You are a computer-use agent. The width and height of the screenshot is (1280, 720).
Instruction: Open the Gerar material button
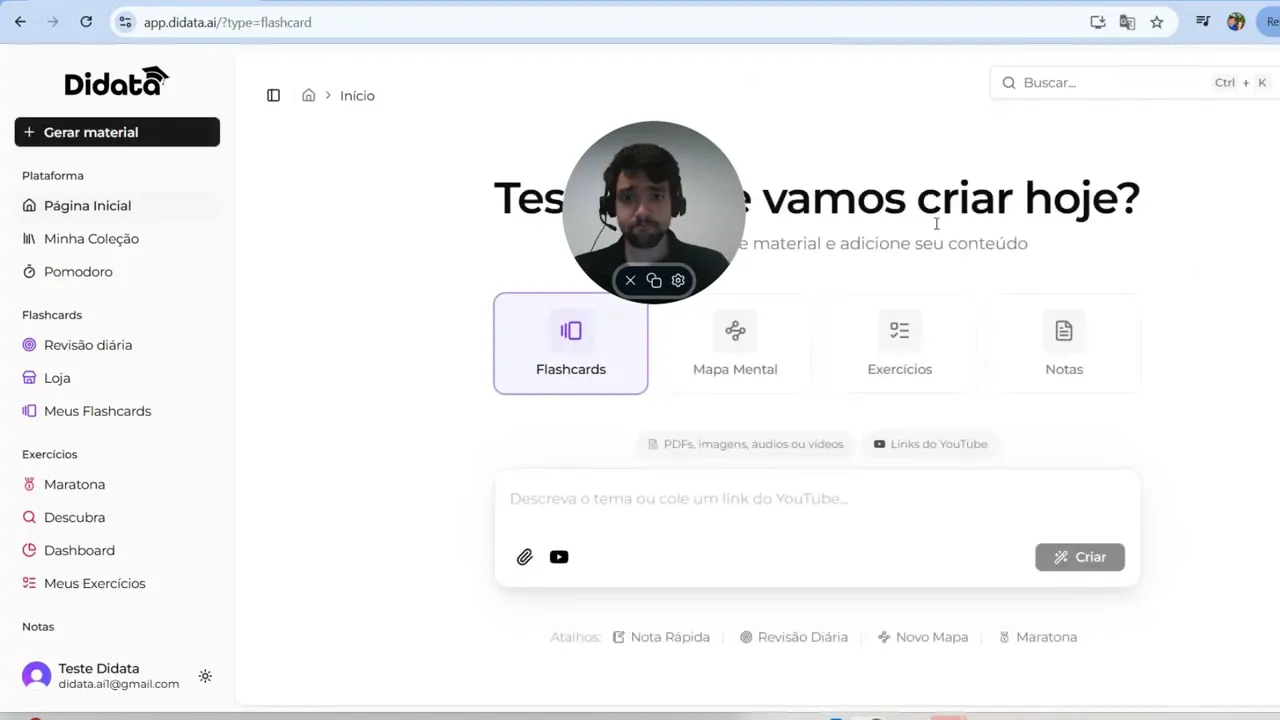117,132
